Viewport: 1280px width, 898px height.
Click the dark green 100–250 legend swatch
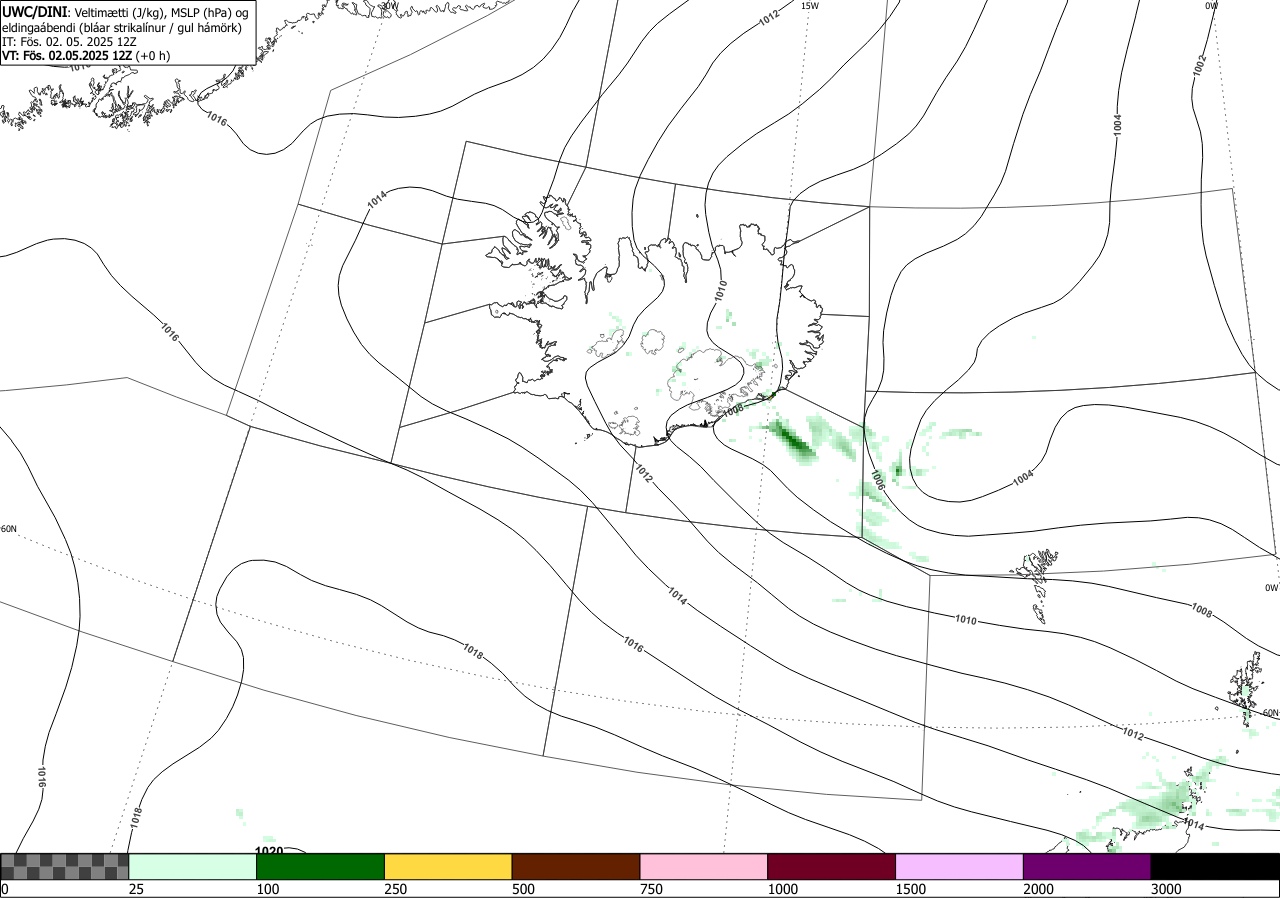click(321, 866)
